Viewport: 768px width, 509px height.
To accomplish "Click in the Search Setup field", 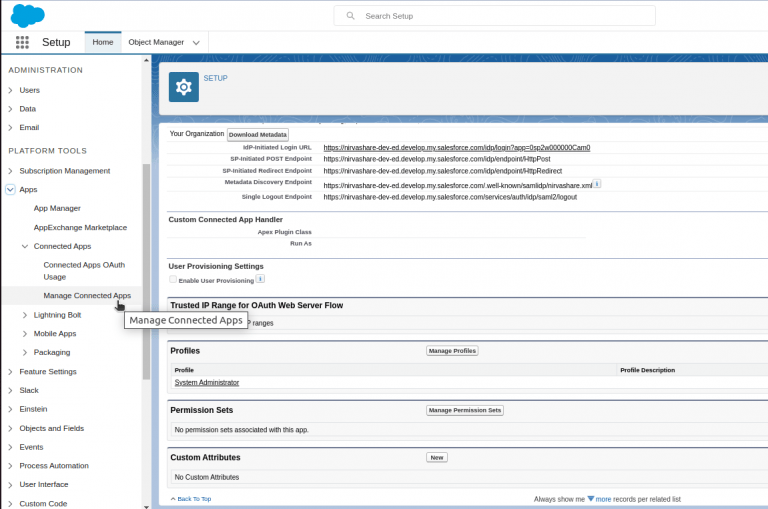I will (x=495, y=16).
